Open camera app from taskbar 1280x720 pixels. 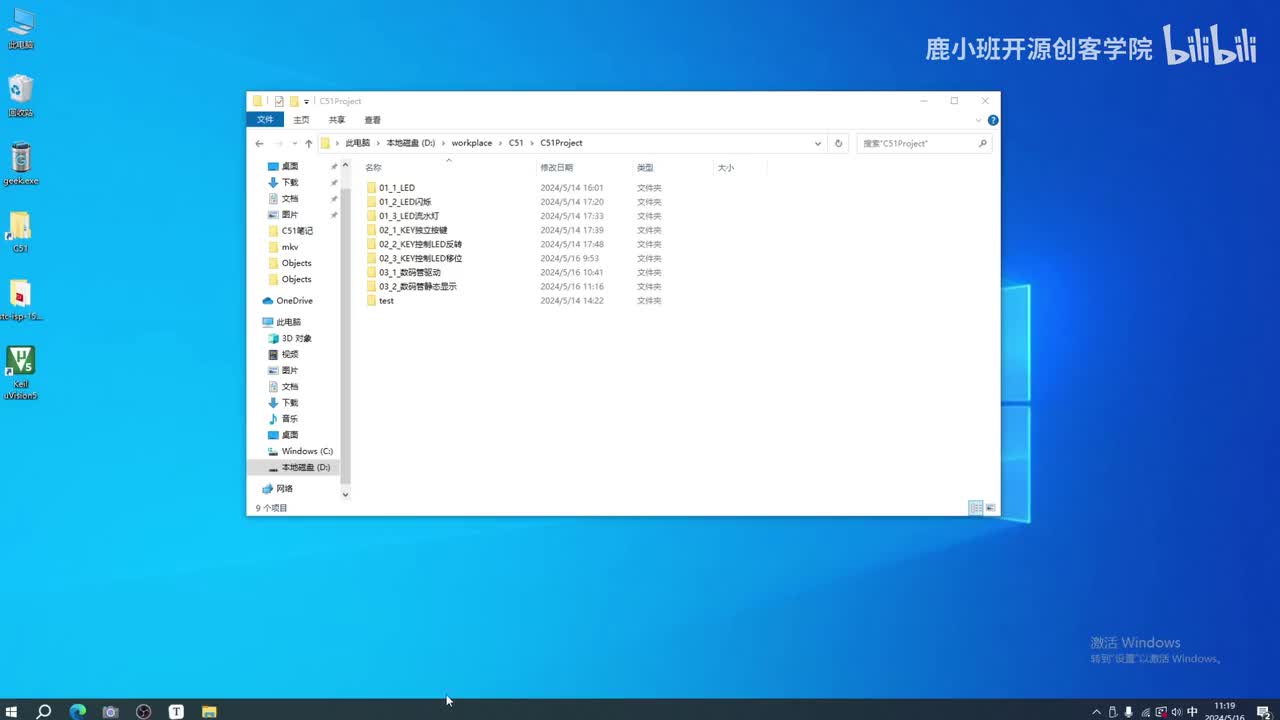click(x=111, y=711)
